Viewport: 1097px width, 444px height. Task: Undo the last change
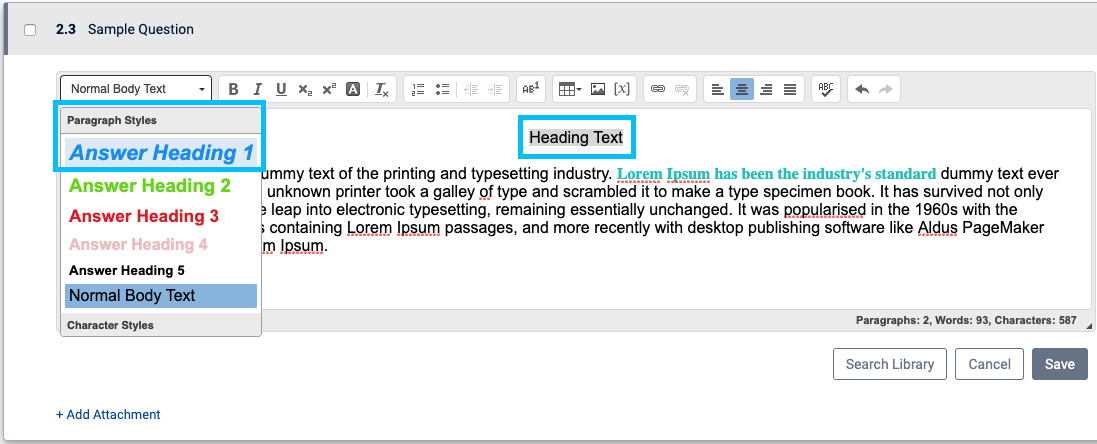click(x=863, y=89)
